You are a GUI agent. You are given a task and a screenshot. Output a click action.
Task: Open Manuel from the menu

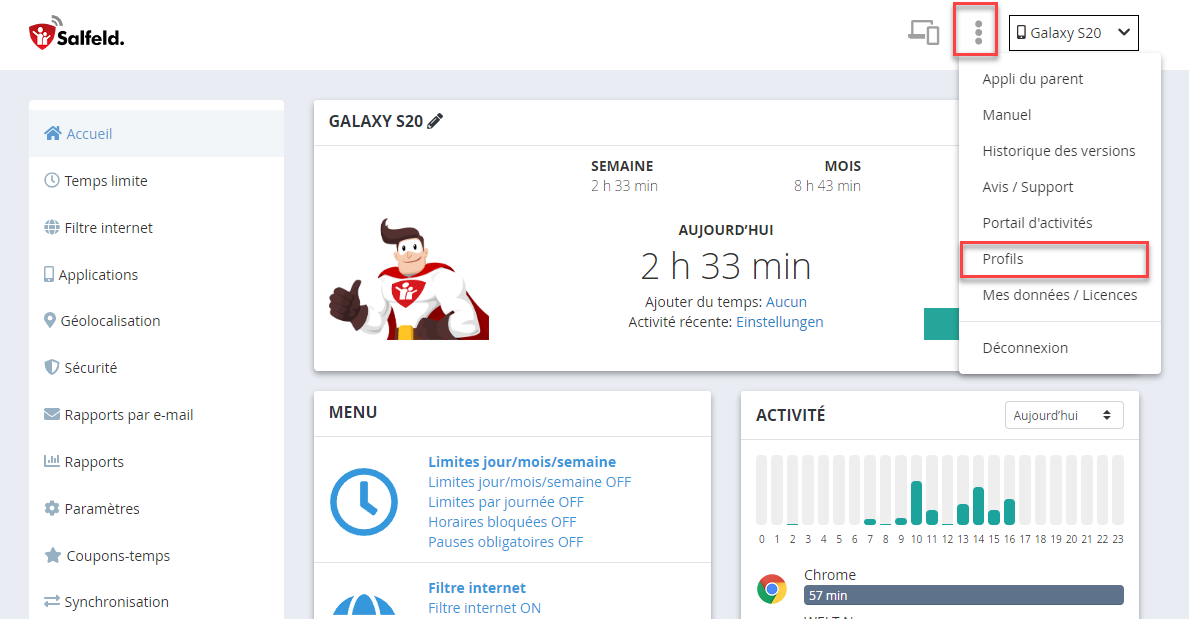[x=1006, y=115]
